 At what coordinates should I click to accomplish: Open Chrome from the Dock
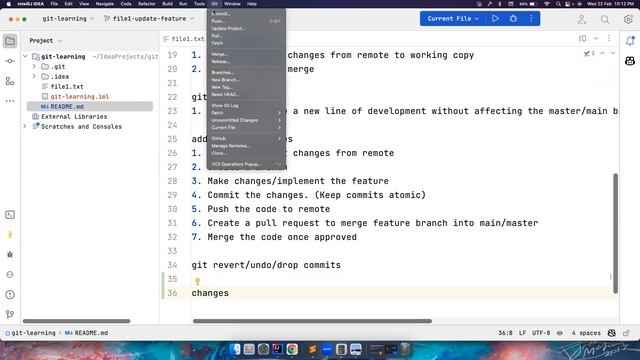[292, 349]
